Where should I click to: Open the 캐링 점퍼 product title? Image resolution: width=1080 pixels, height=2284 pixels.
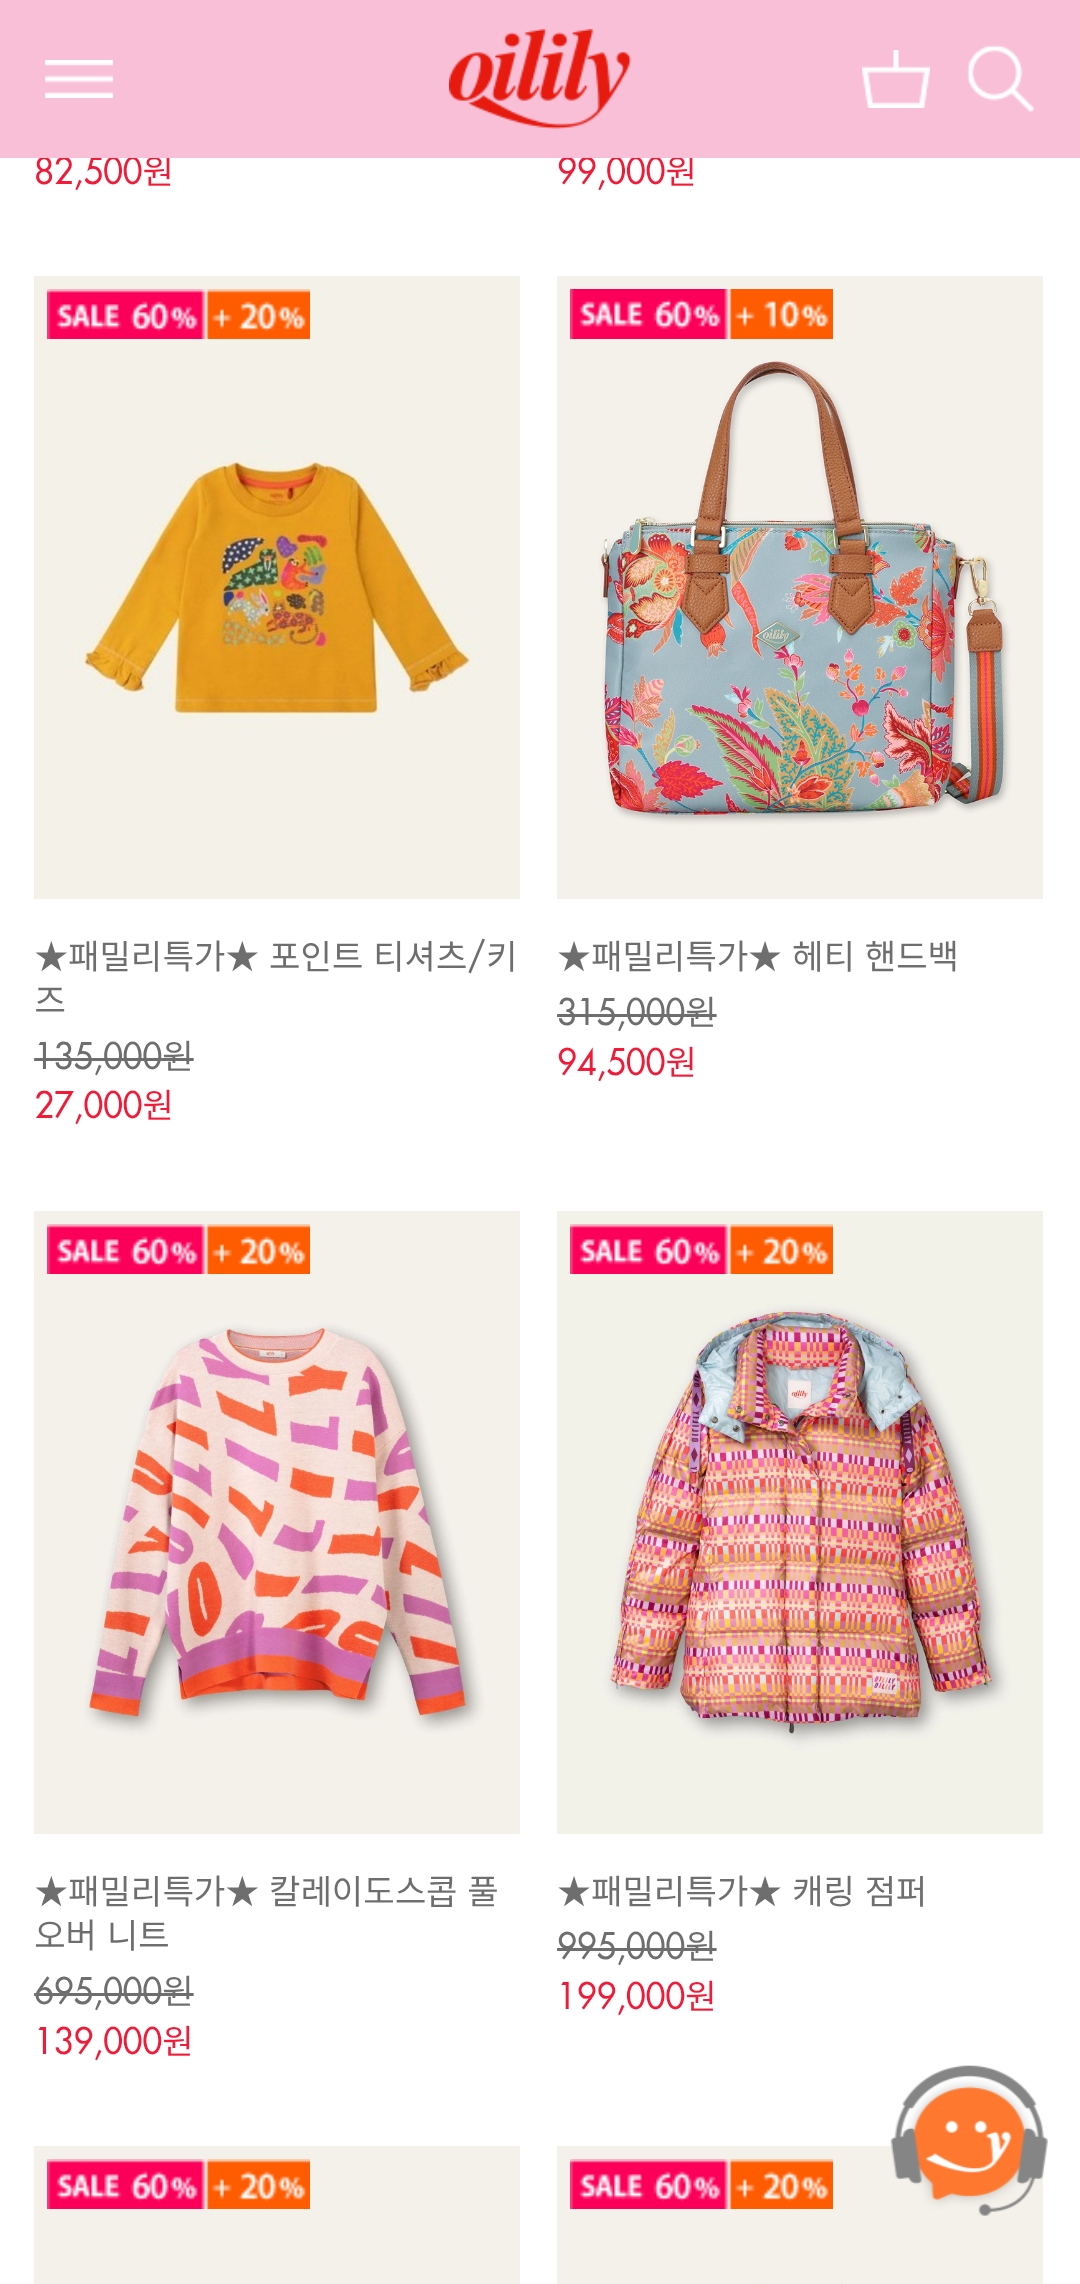click(742, 1891)
